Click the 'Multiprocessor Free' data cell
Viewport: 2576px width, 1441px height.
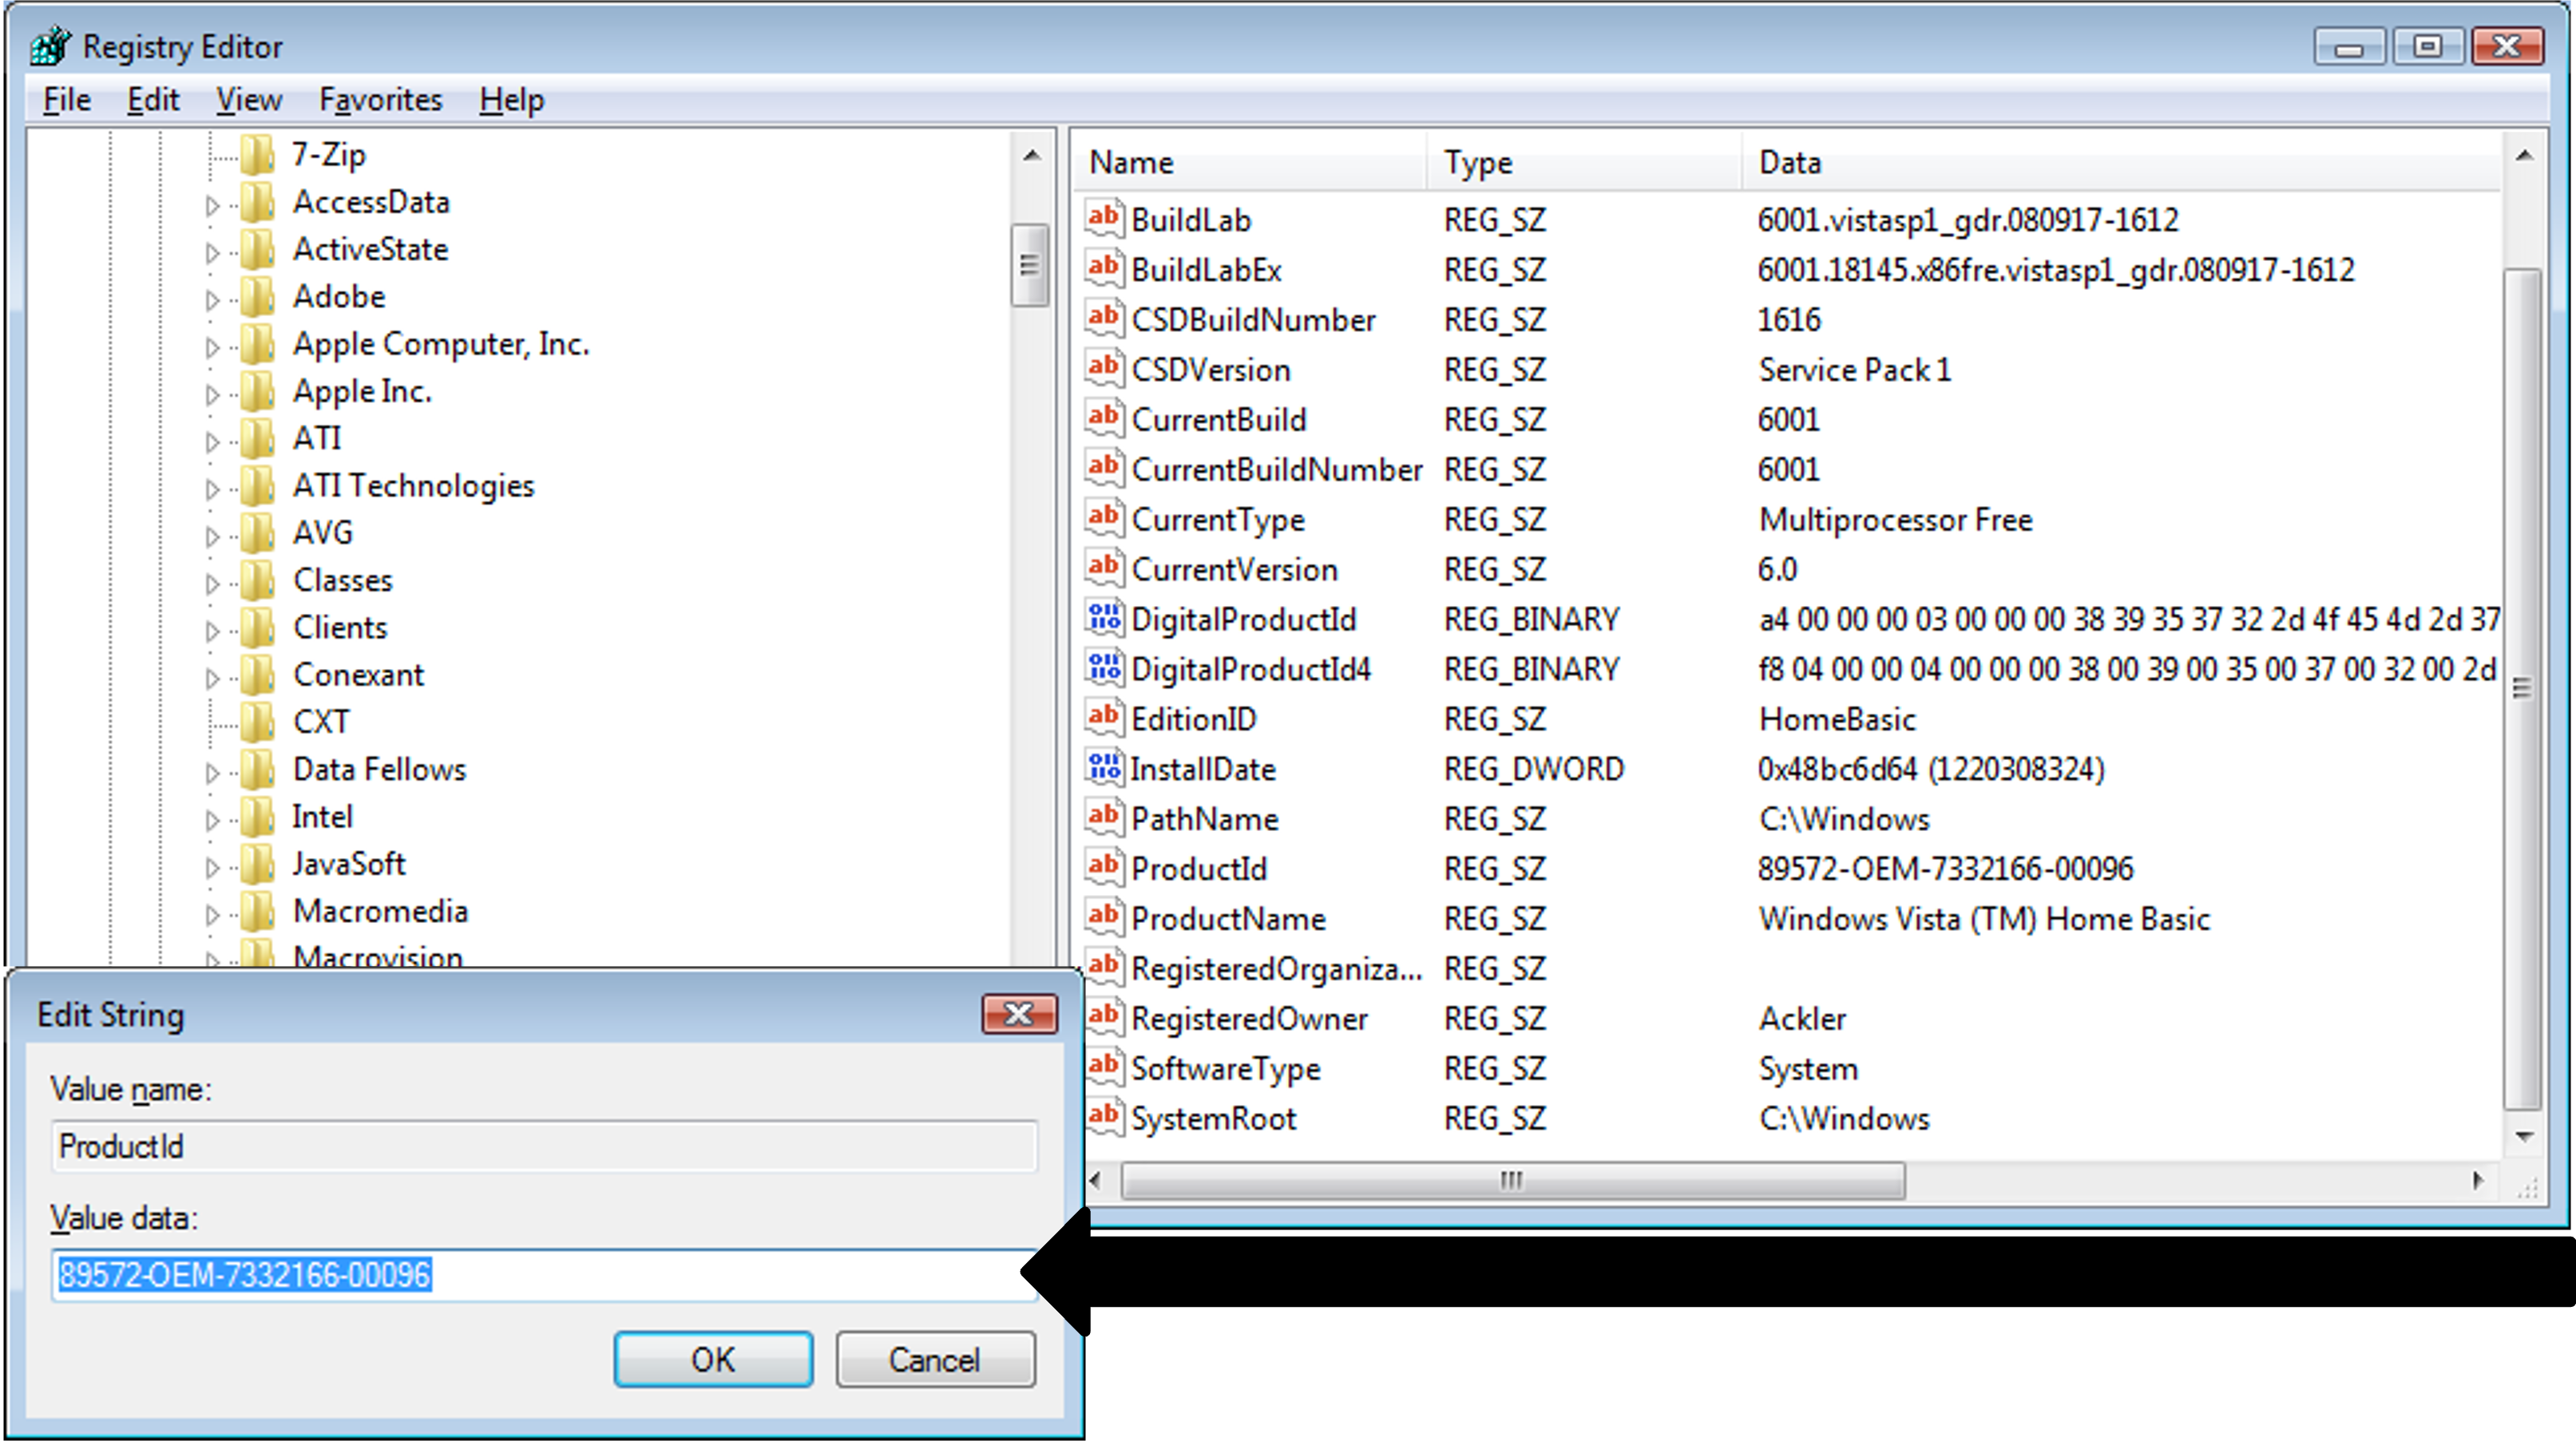tap(1896, 519)
